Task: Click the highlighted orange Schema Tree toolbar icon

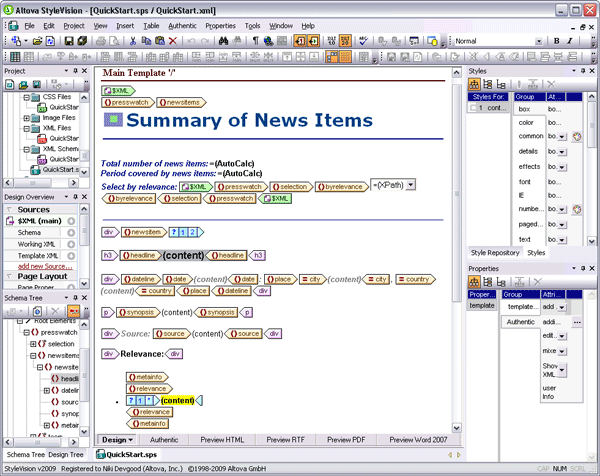Action: [73, 311]
